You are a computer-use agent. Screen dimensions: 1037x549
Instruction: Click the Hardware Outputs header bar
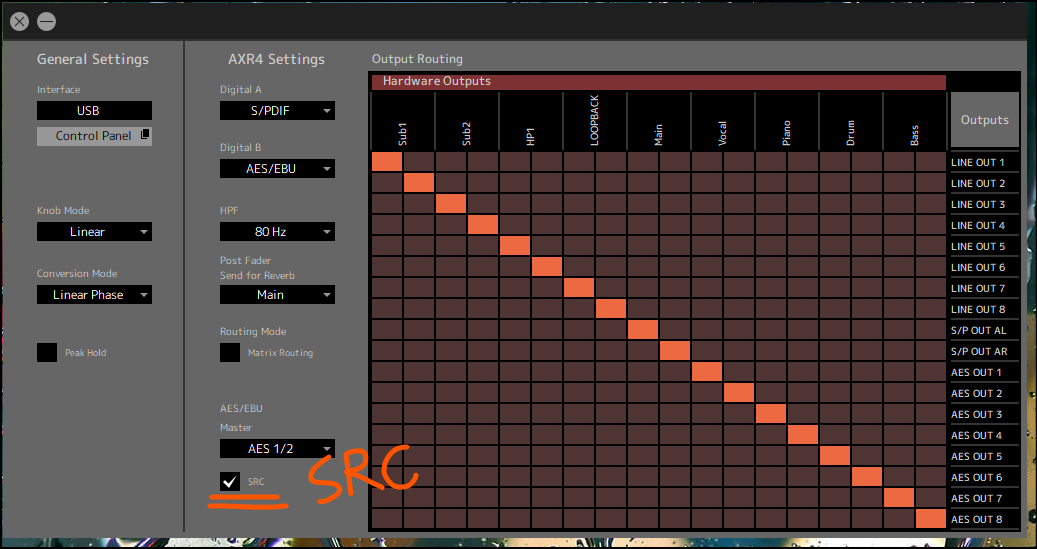point(659,81)
